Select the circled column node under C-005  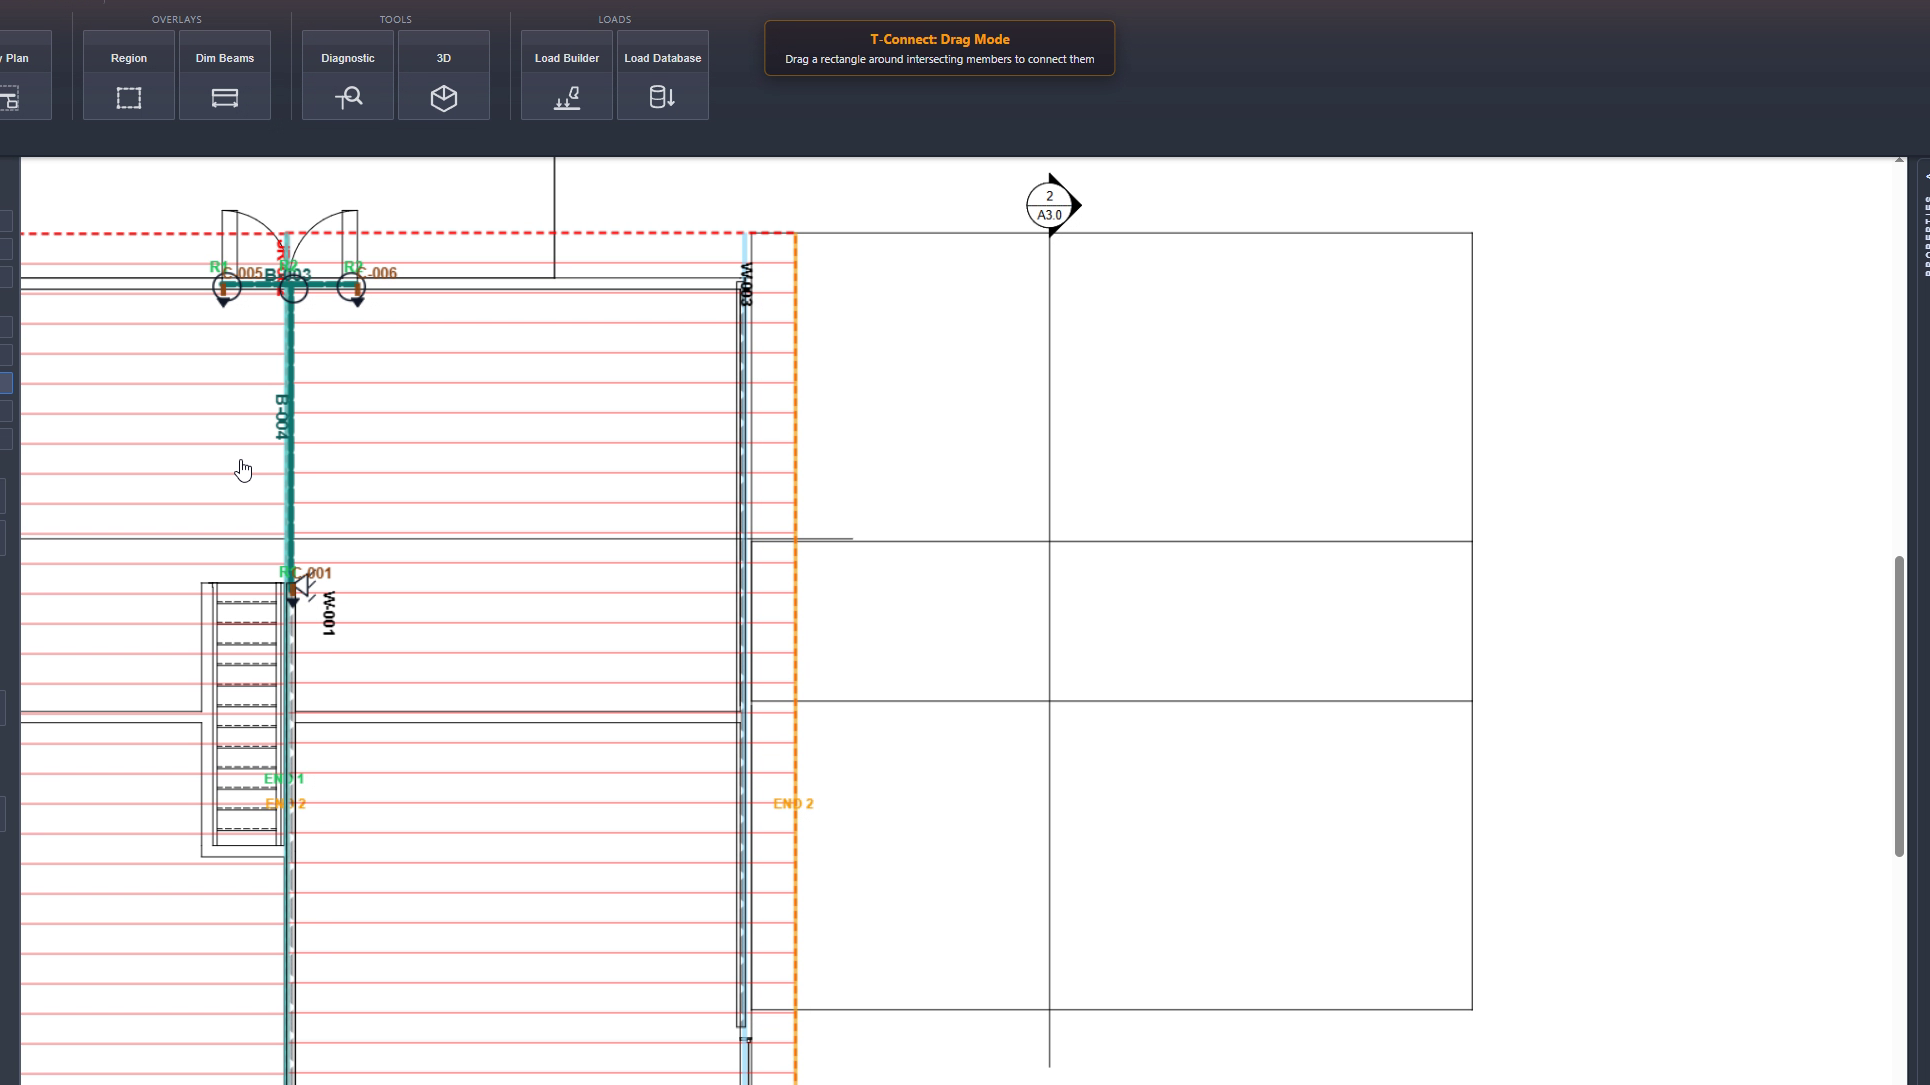pyautogui.click(x=227, y=288)
